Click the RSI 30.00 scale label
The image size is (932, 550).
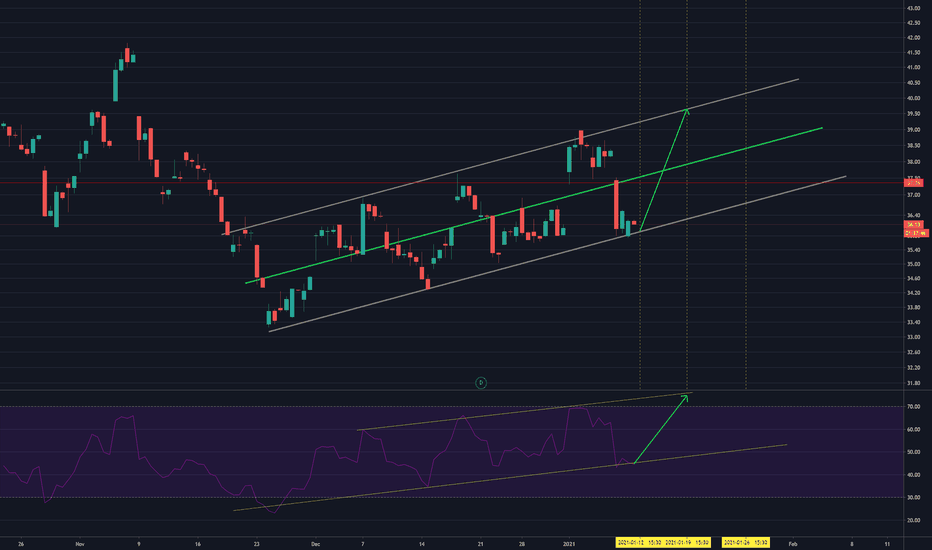pyautogui.click(x=914, y=497)
